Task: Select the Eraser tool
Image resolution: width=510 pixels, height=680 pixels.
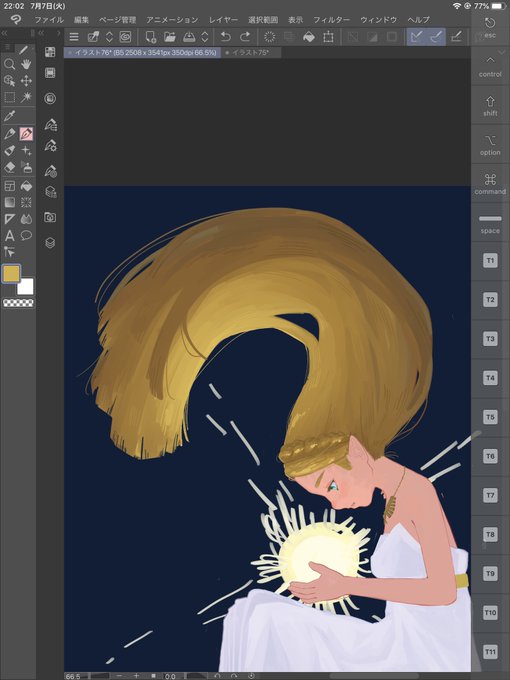Action: click(10, 167)
